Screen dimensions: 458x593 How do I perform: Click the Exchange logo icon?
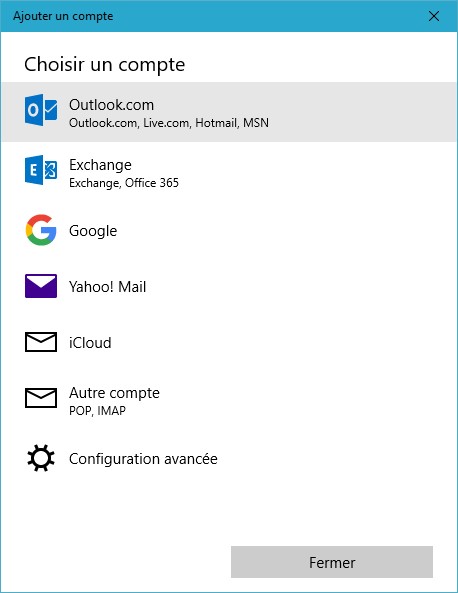pos(41,170)
